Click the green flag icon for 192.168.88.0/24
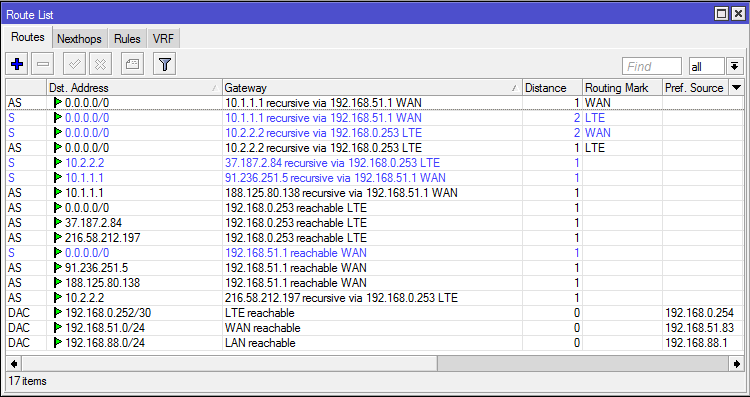 tap(58, 342)
